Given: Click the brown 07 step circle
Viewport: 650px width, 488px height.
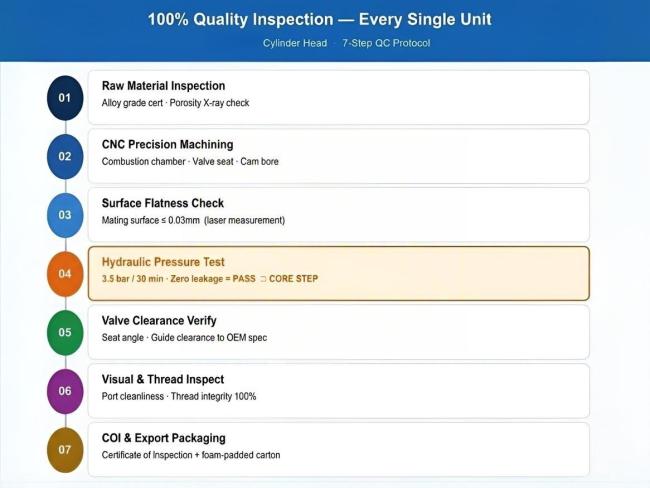Looking at the screenshot, I should [x=65, y=450].
